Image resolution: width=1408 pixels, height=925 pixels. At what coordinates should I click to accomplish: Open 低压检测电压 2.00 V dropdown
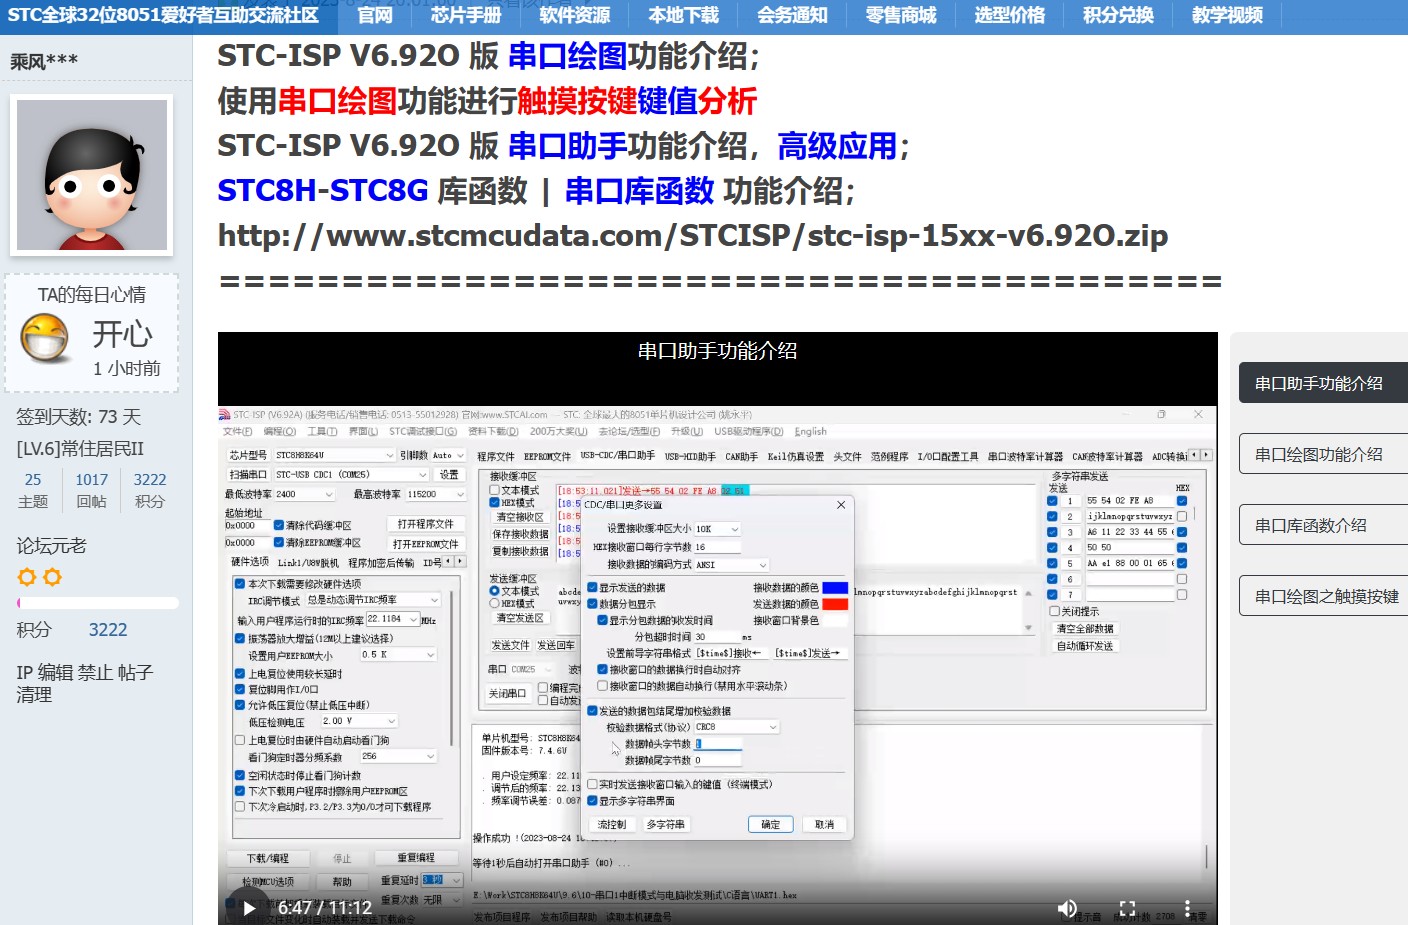[x=359, y=721]
